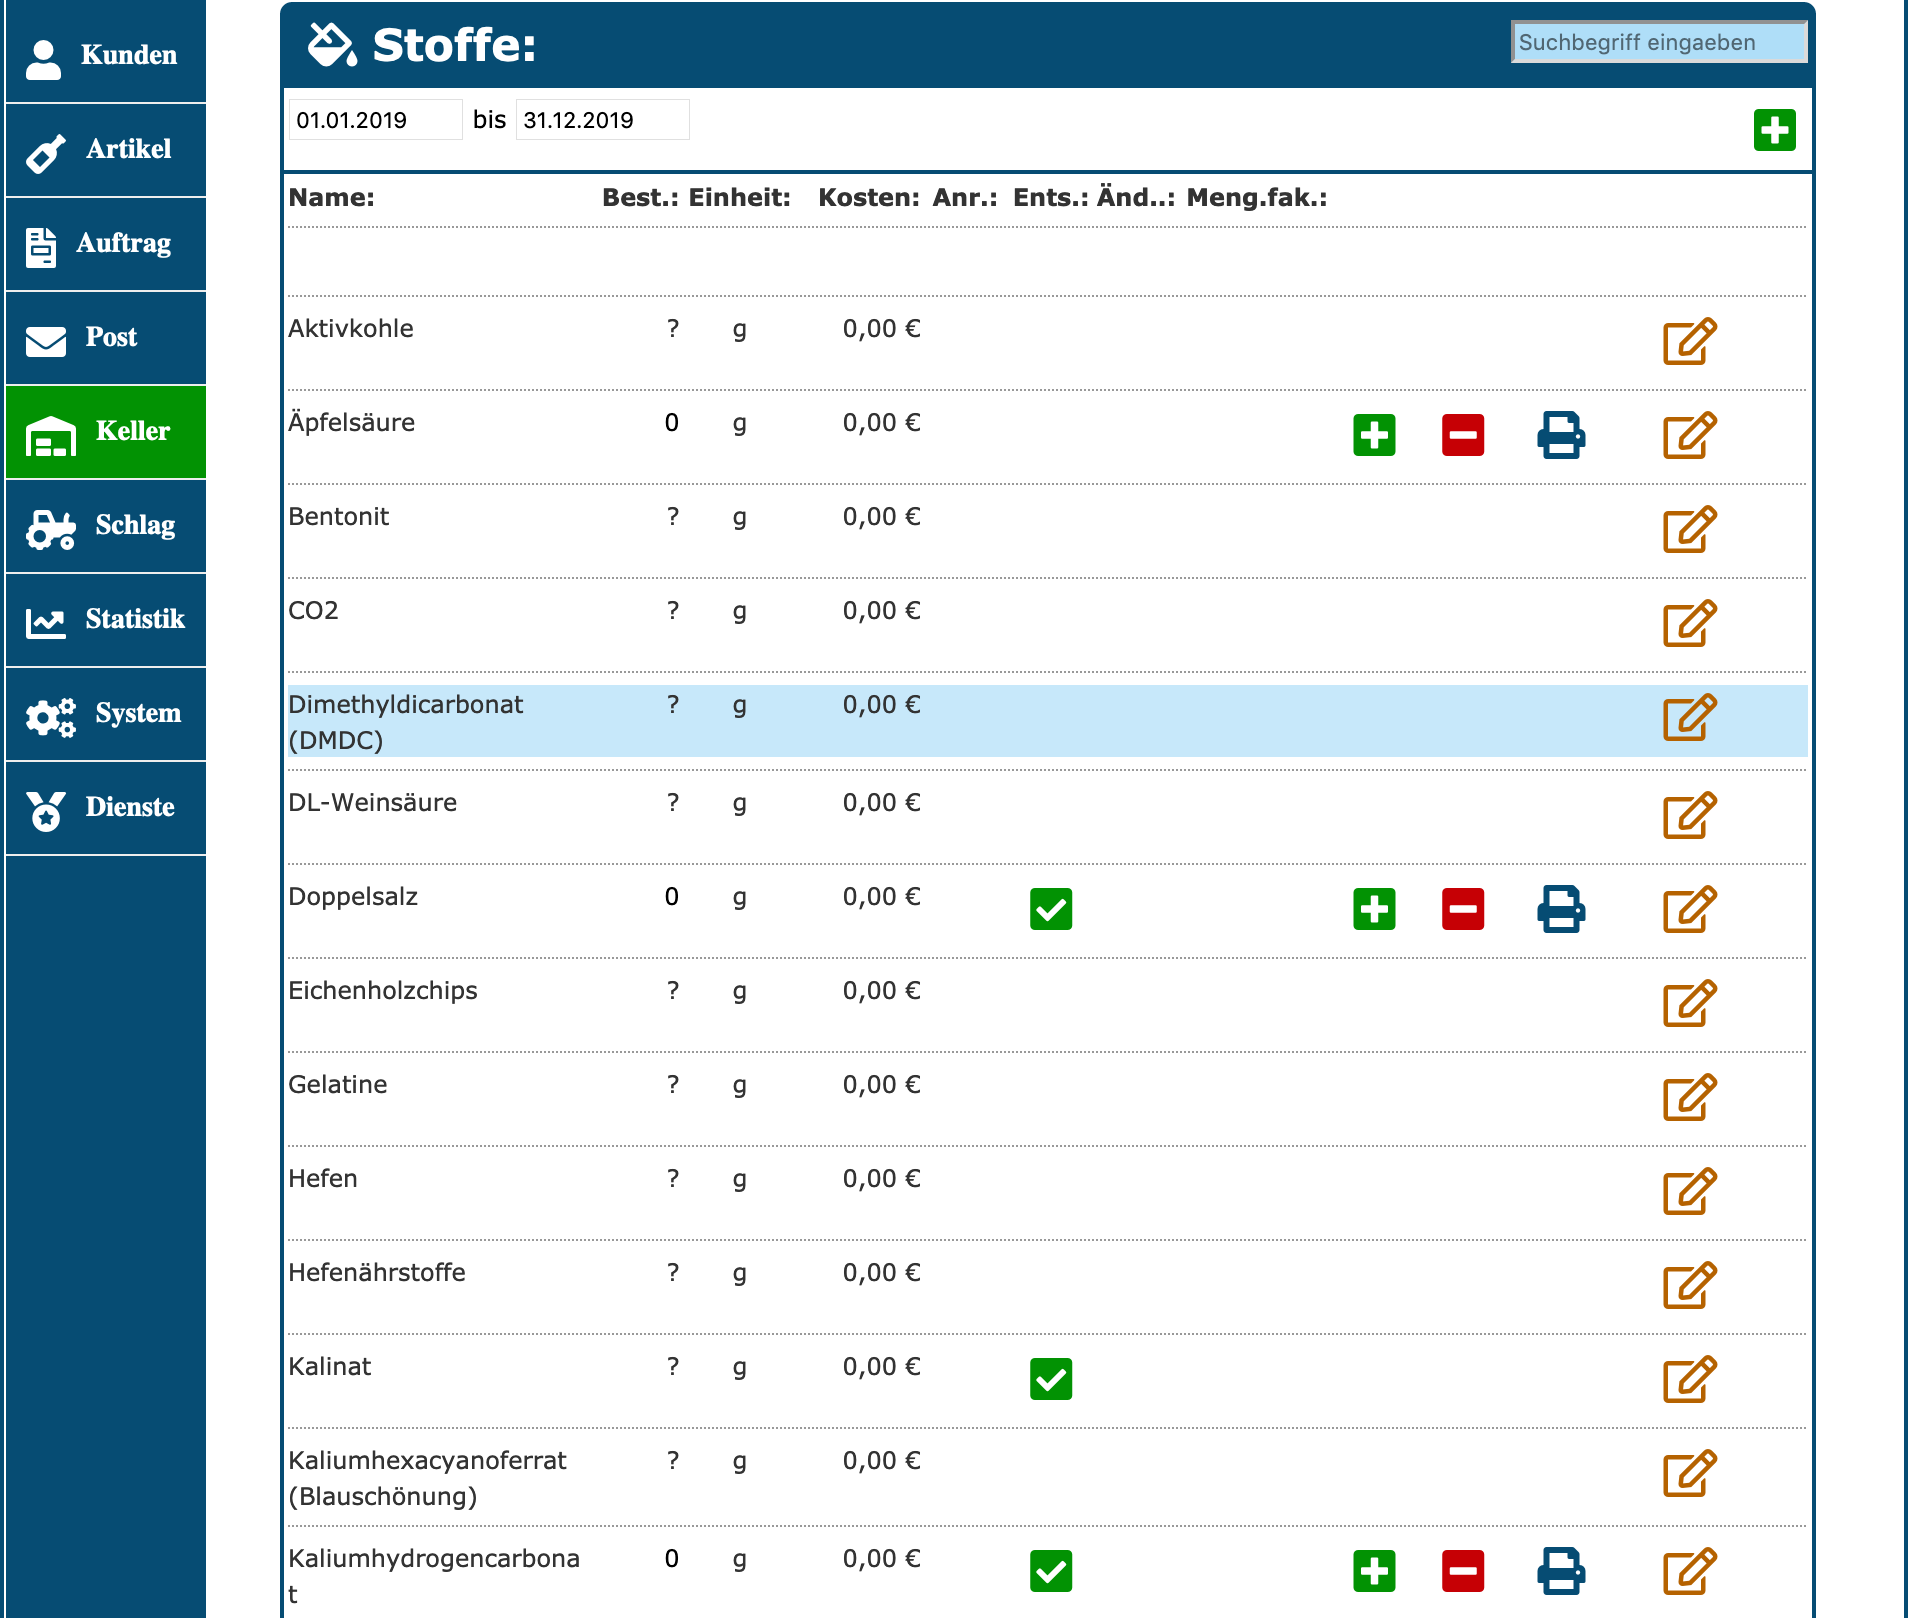Click the start date field 01.01.2019

point(375,120)
